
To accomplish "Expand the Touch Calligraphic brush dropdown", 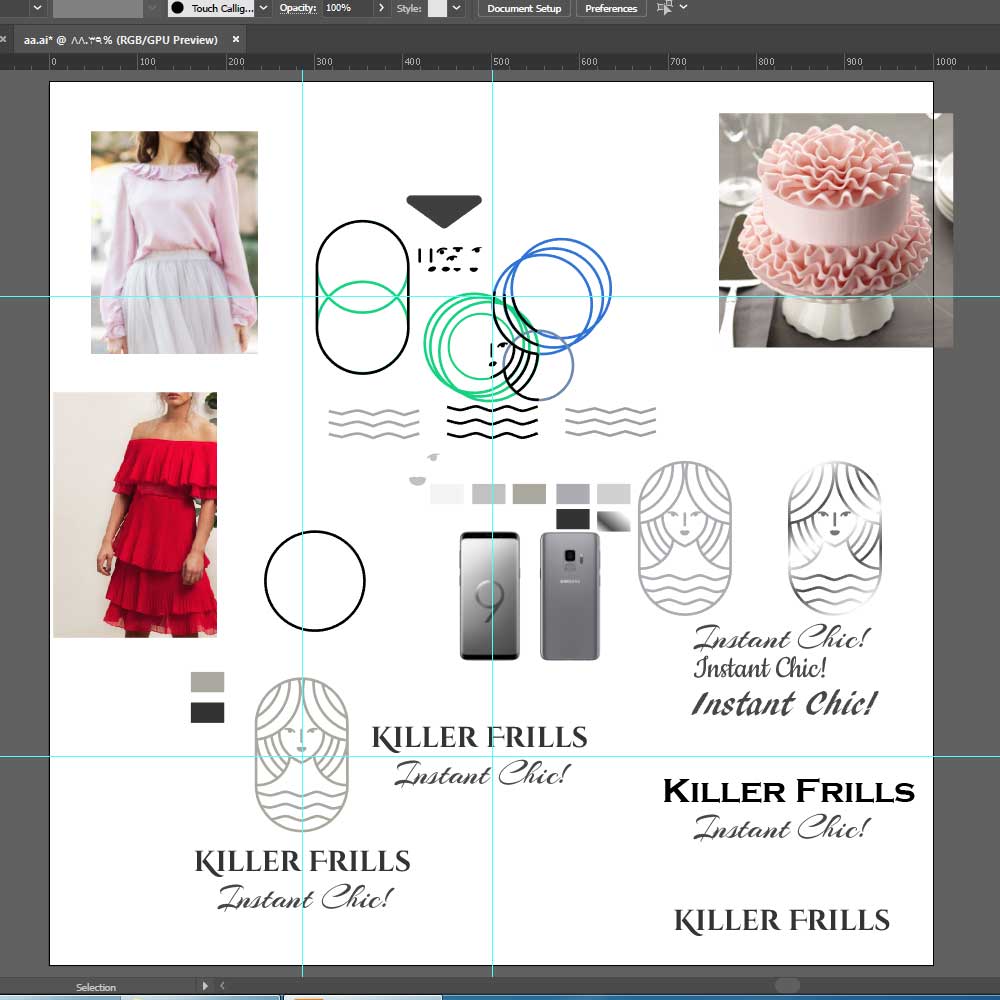I will (263, 8).
